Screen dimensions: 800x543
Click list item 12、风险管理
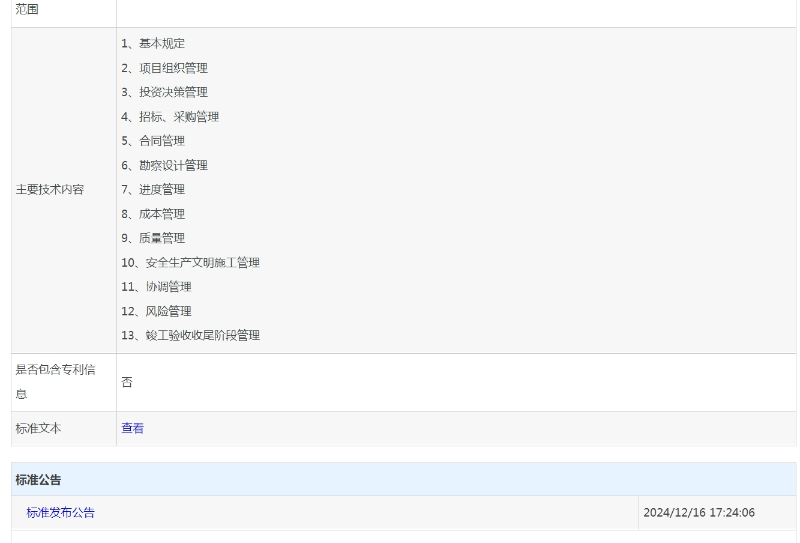(x=156, y=311)
